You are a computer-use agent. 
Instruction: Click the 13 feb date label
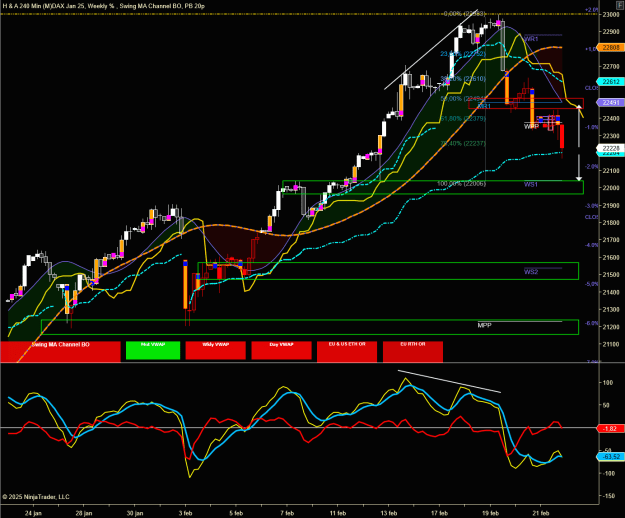pyautogui.click(x=389, y=513)
